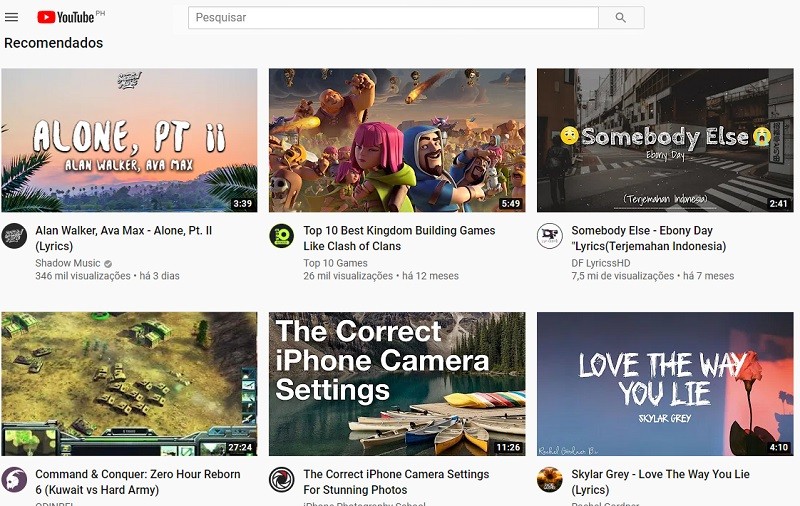Open title Command & Conquer: Zero Hour Reborn

click(x=138, y=482)
